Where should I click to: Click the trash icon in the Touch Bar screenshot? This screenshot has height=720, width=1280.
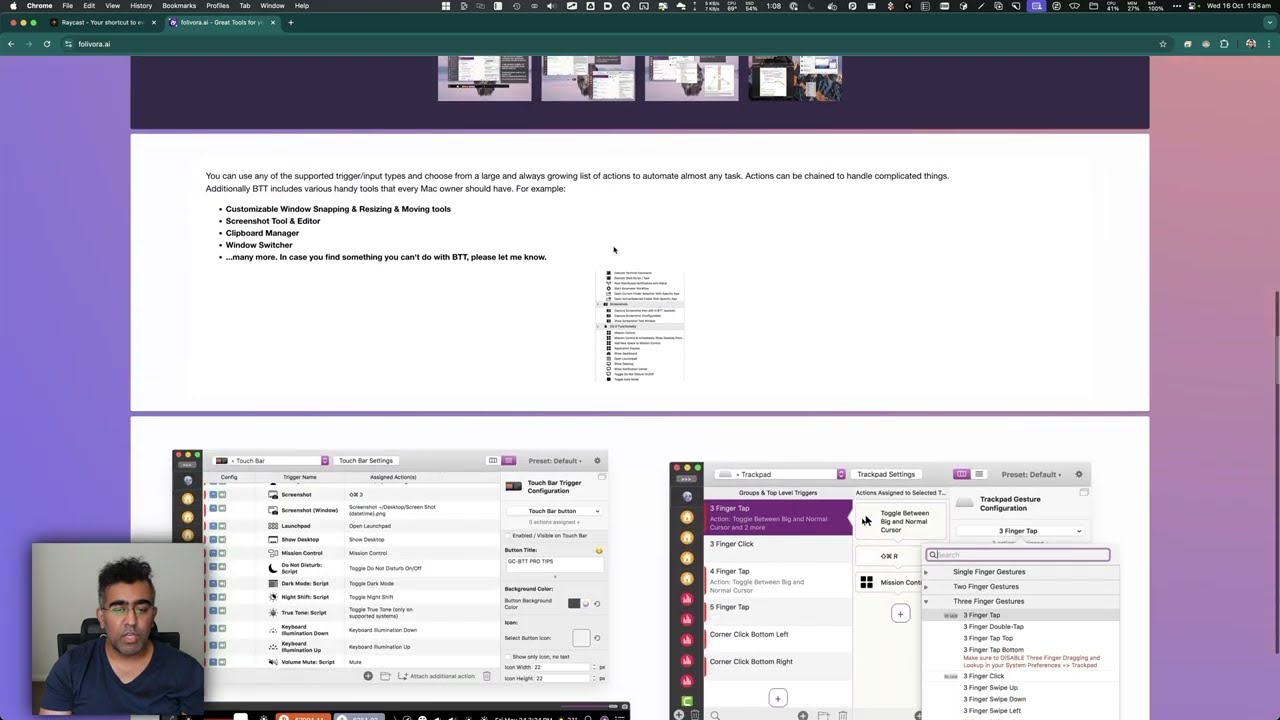[x=487, y=676]
